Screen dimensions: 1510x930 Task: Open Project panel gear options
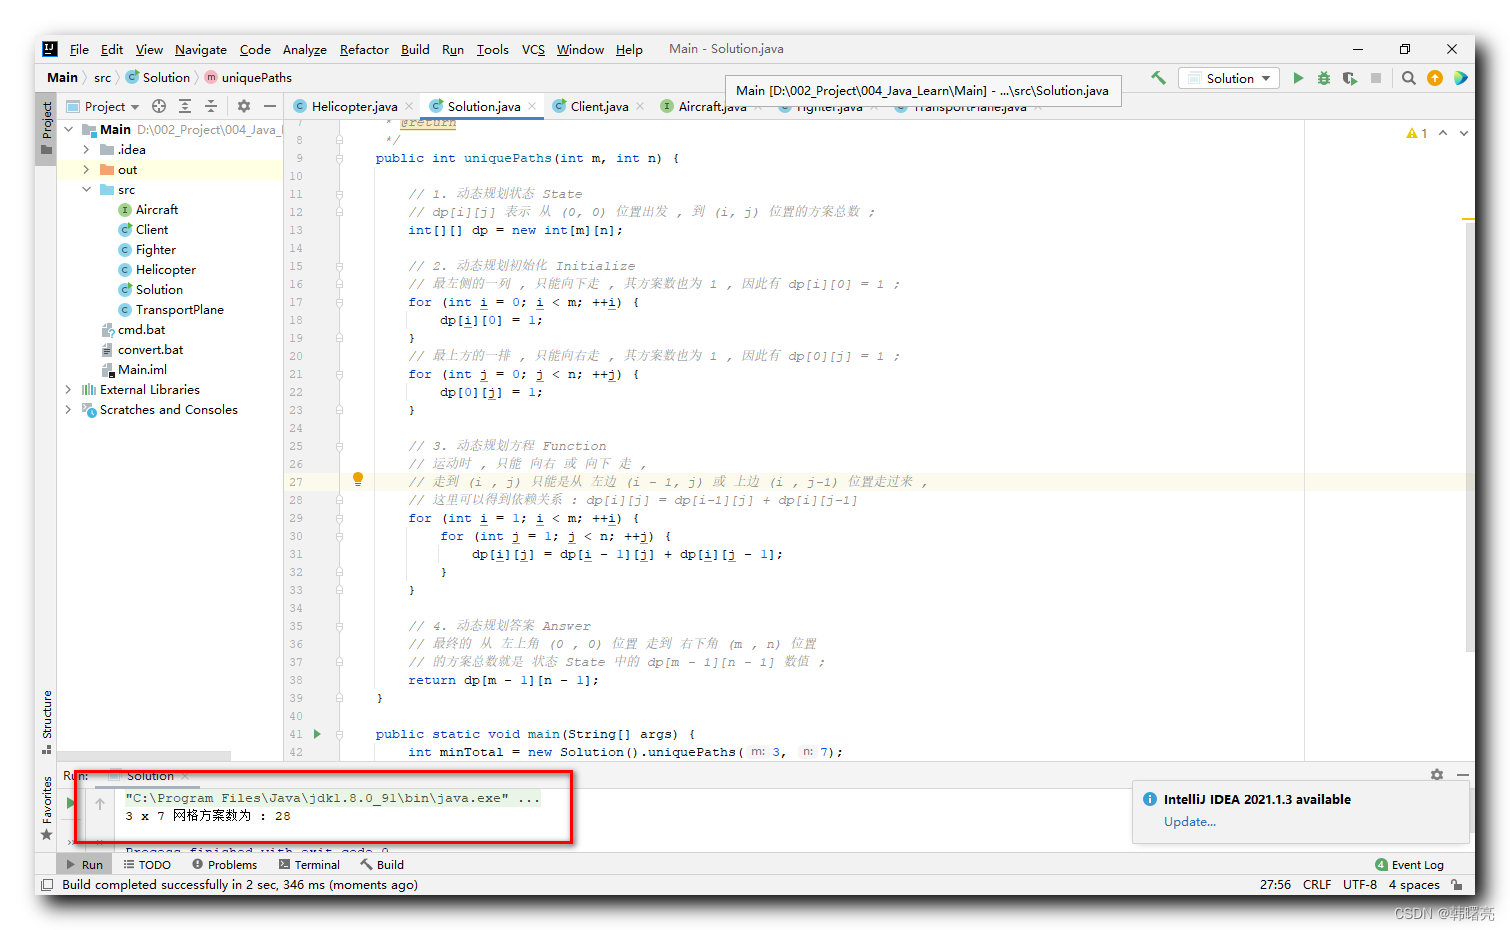pos(244,106)
